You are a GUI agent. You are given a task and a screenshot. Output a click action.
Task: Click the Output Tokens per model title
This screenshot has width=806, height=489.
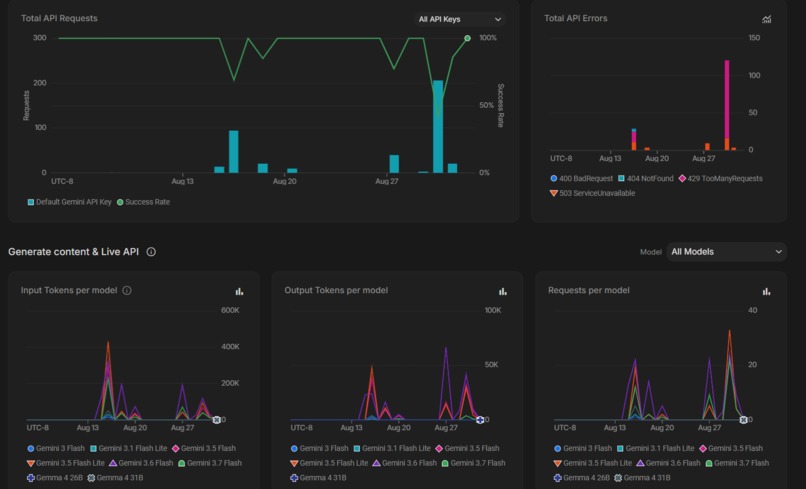[336, 290]
